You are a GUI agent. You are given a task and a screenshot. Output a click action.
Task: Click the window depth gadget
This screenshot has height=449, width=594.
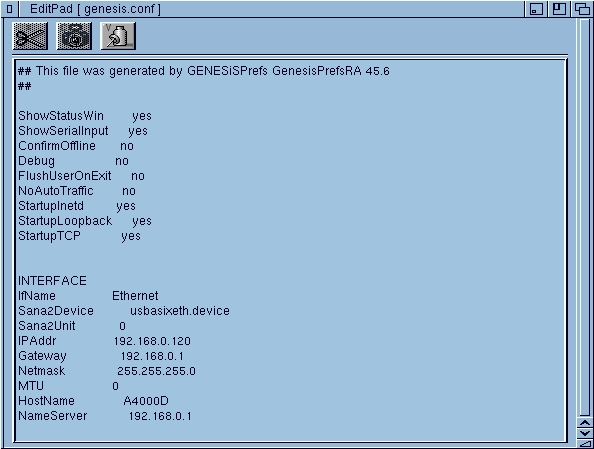tap(582, 9)
